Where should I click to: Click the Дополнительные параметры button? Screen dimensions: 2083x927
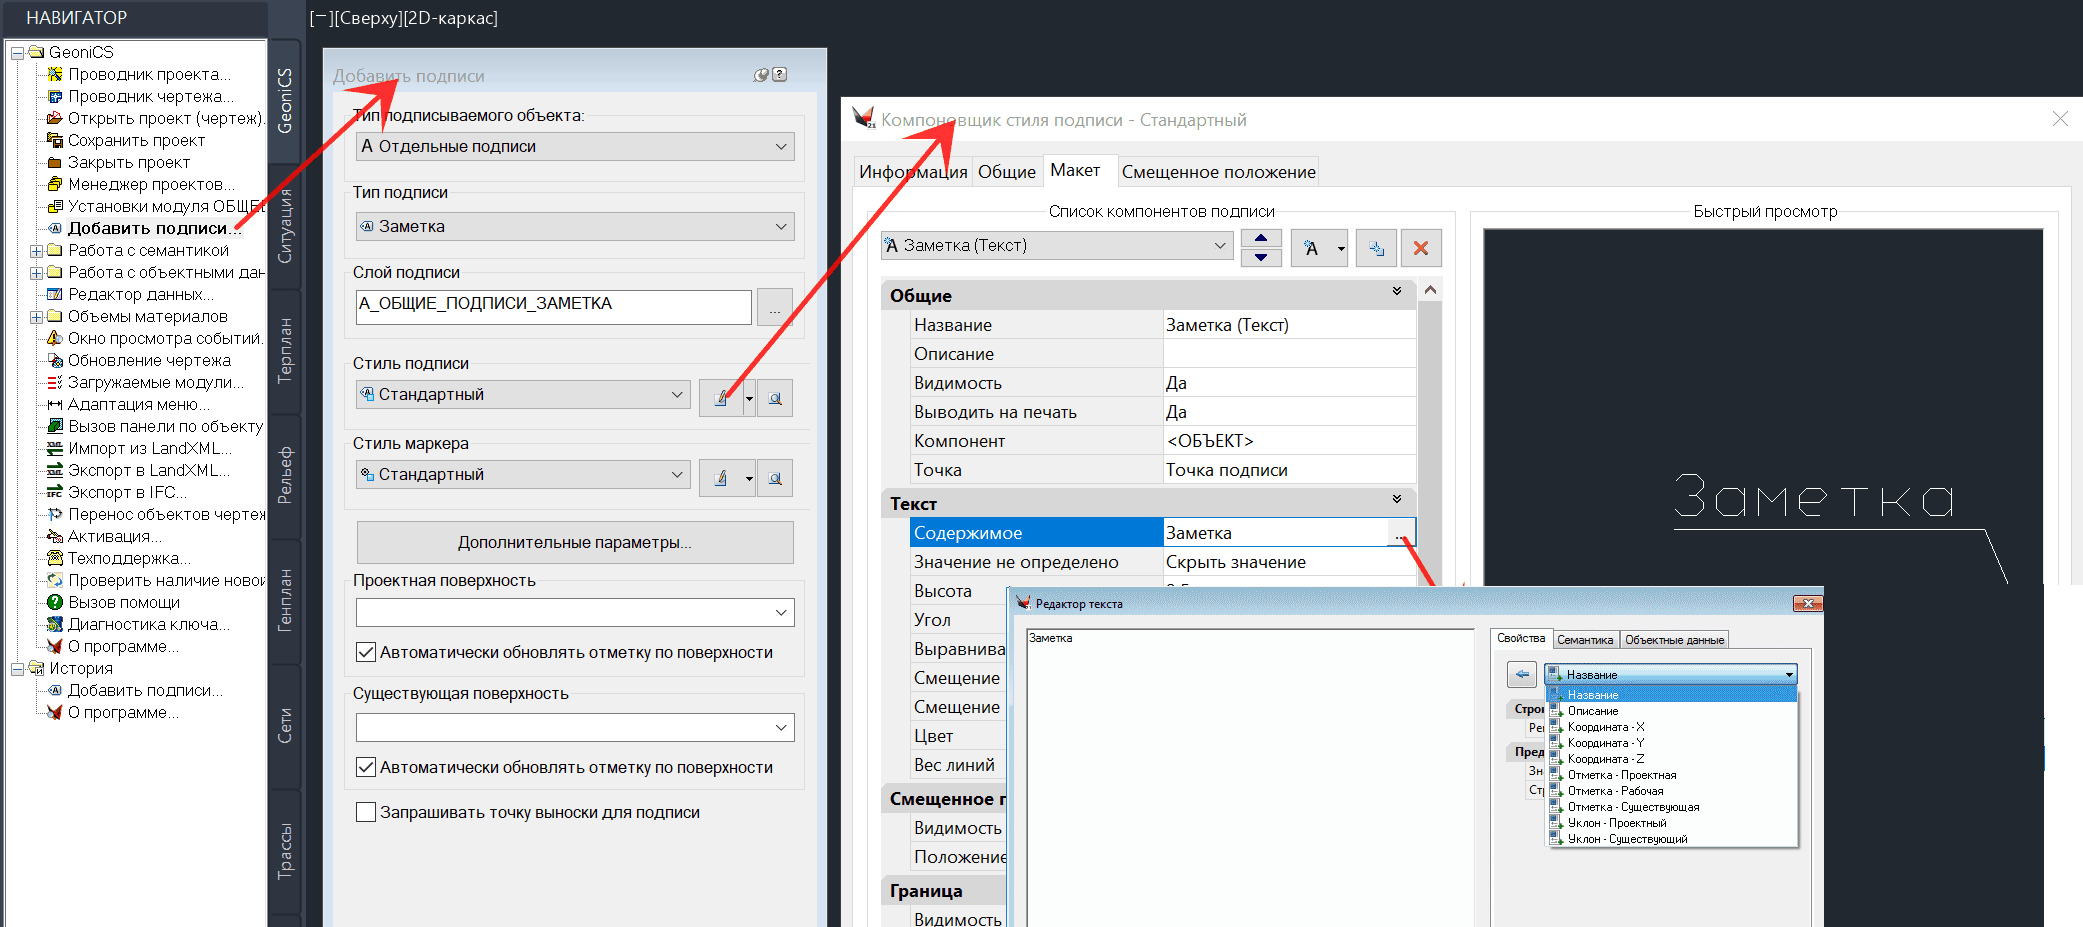pos(574,542)
